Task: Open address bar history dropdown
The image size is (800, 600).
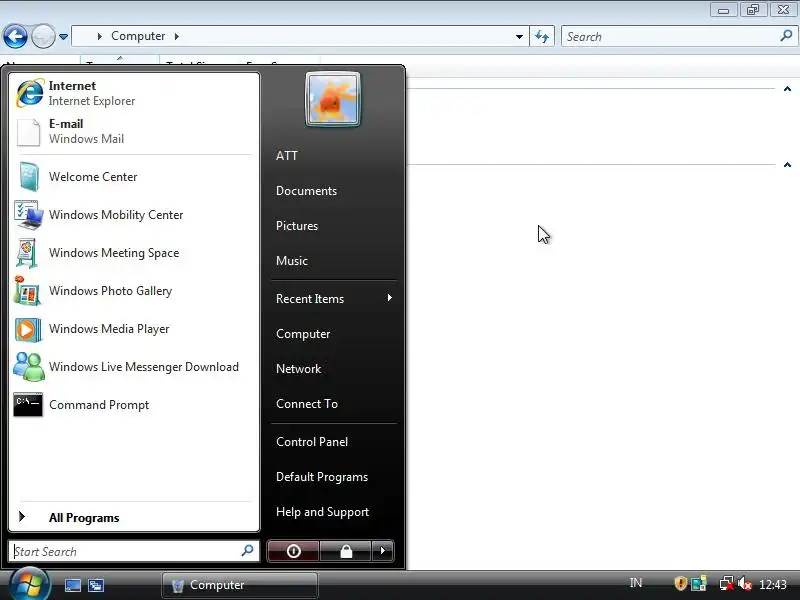Action: pos(519,37)
